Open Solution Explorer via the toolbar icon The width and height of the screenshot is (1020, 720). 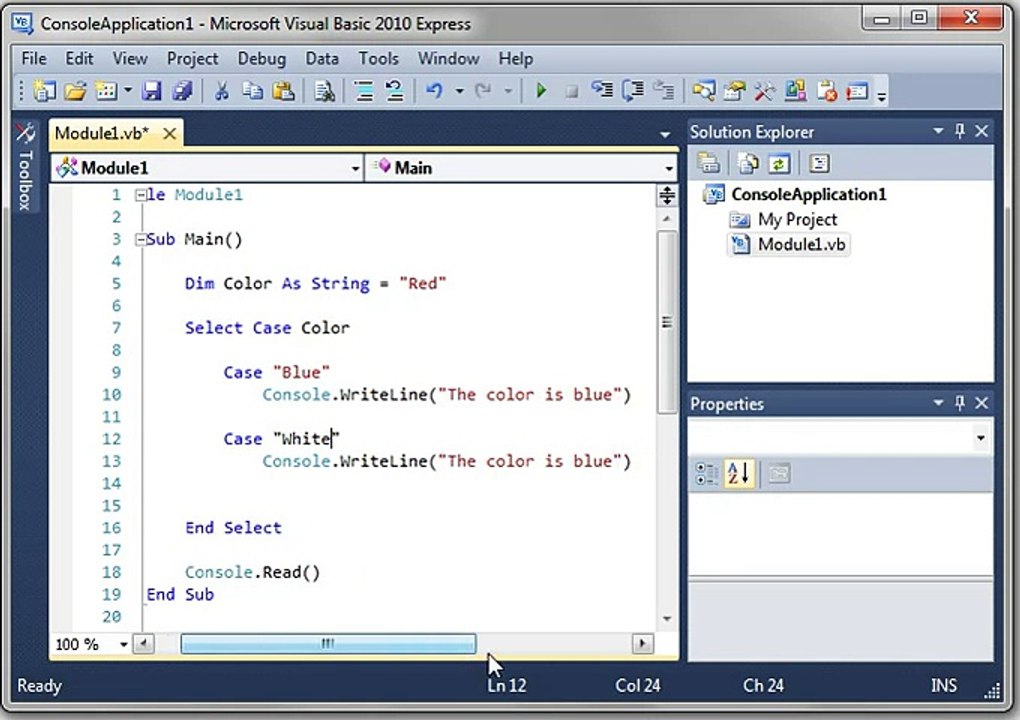(704, 91)
